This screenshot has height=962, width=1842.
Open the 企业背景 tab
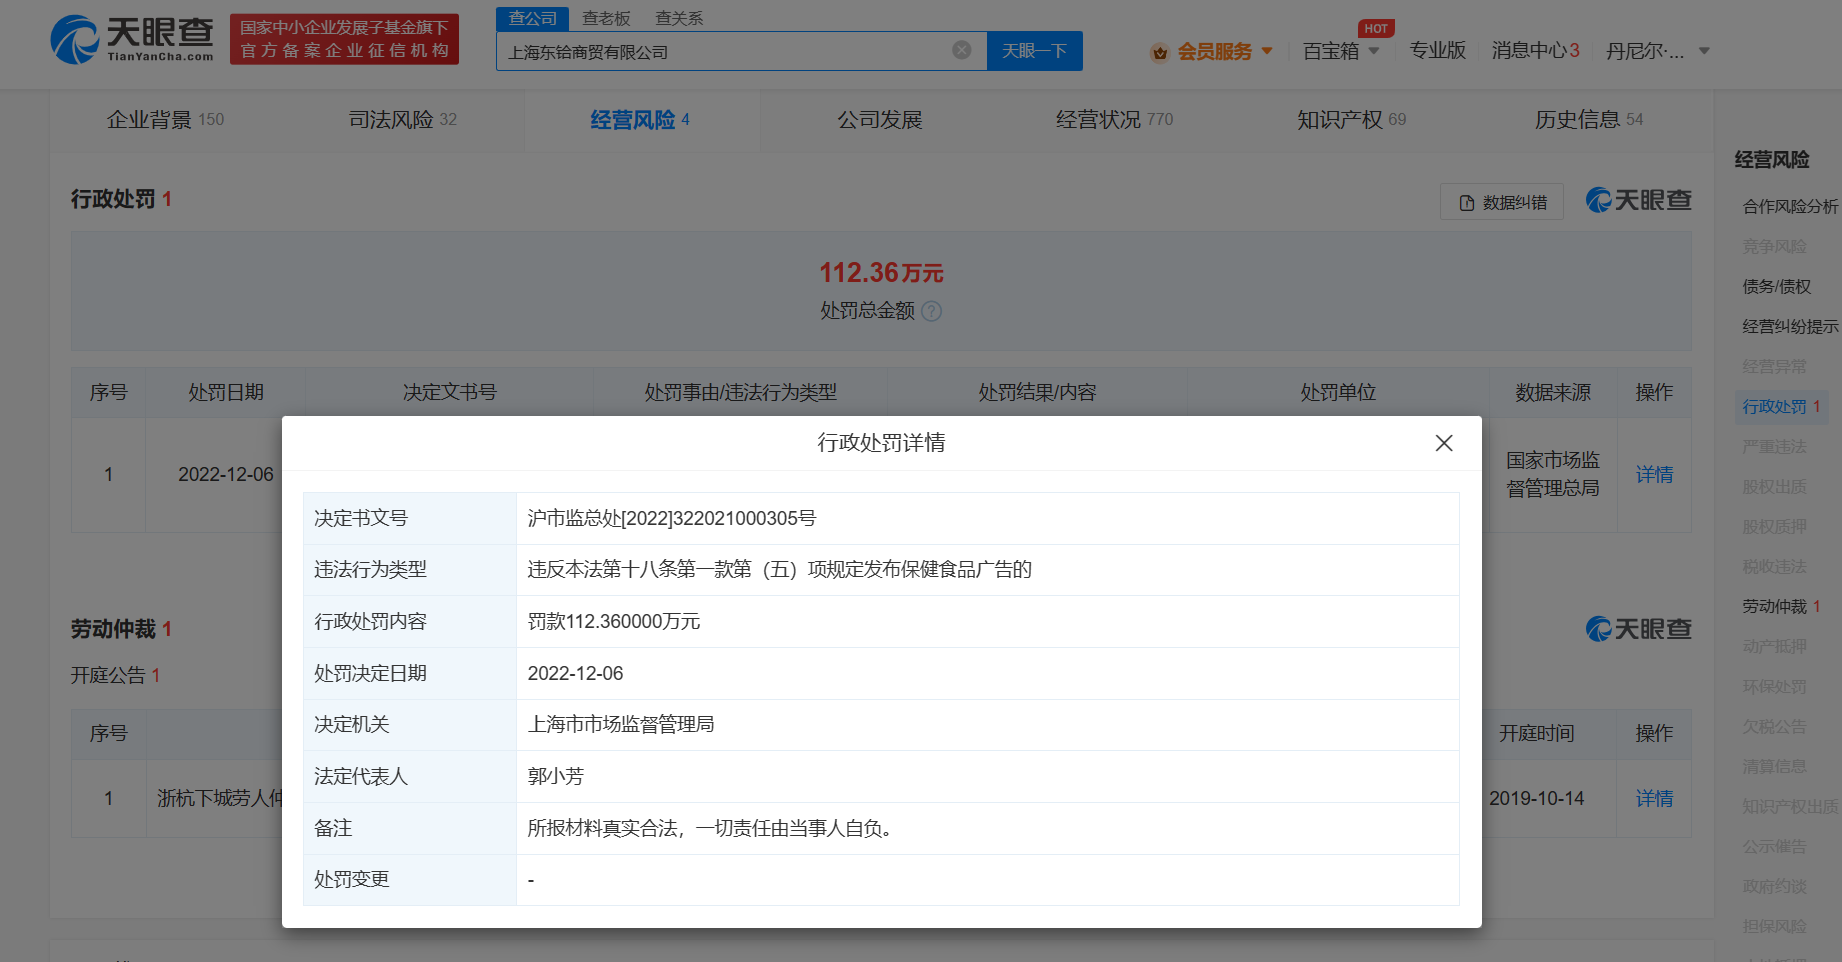tap(165, 120)
